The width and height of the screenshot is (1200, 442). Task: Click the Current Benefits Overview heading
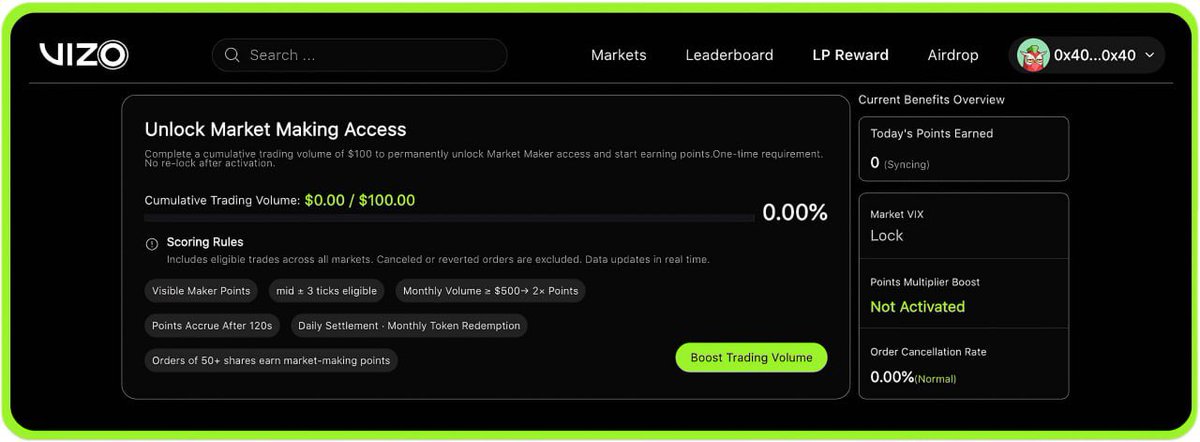[x=932, y=100]
